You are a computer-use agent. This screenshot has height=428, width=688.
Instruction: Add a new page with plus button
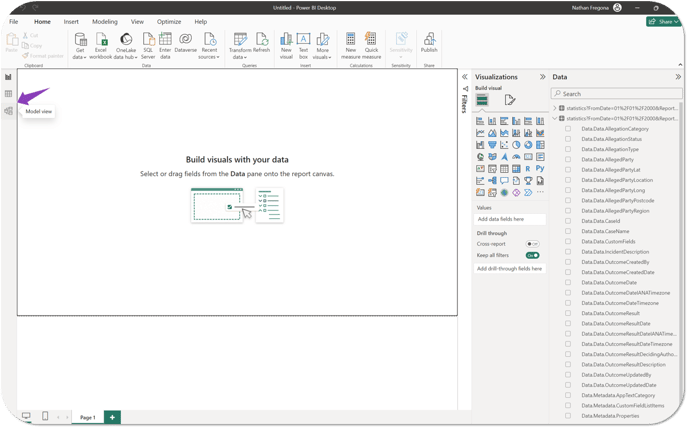click(112, 417)
